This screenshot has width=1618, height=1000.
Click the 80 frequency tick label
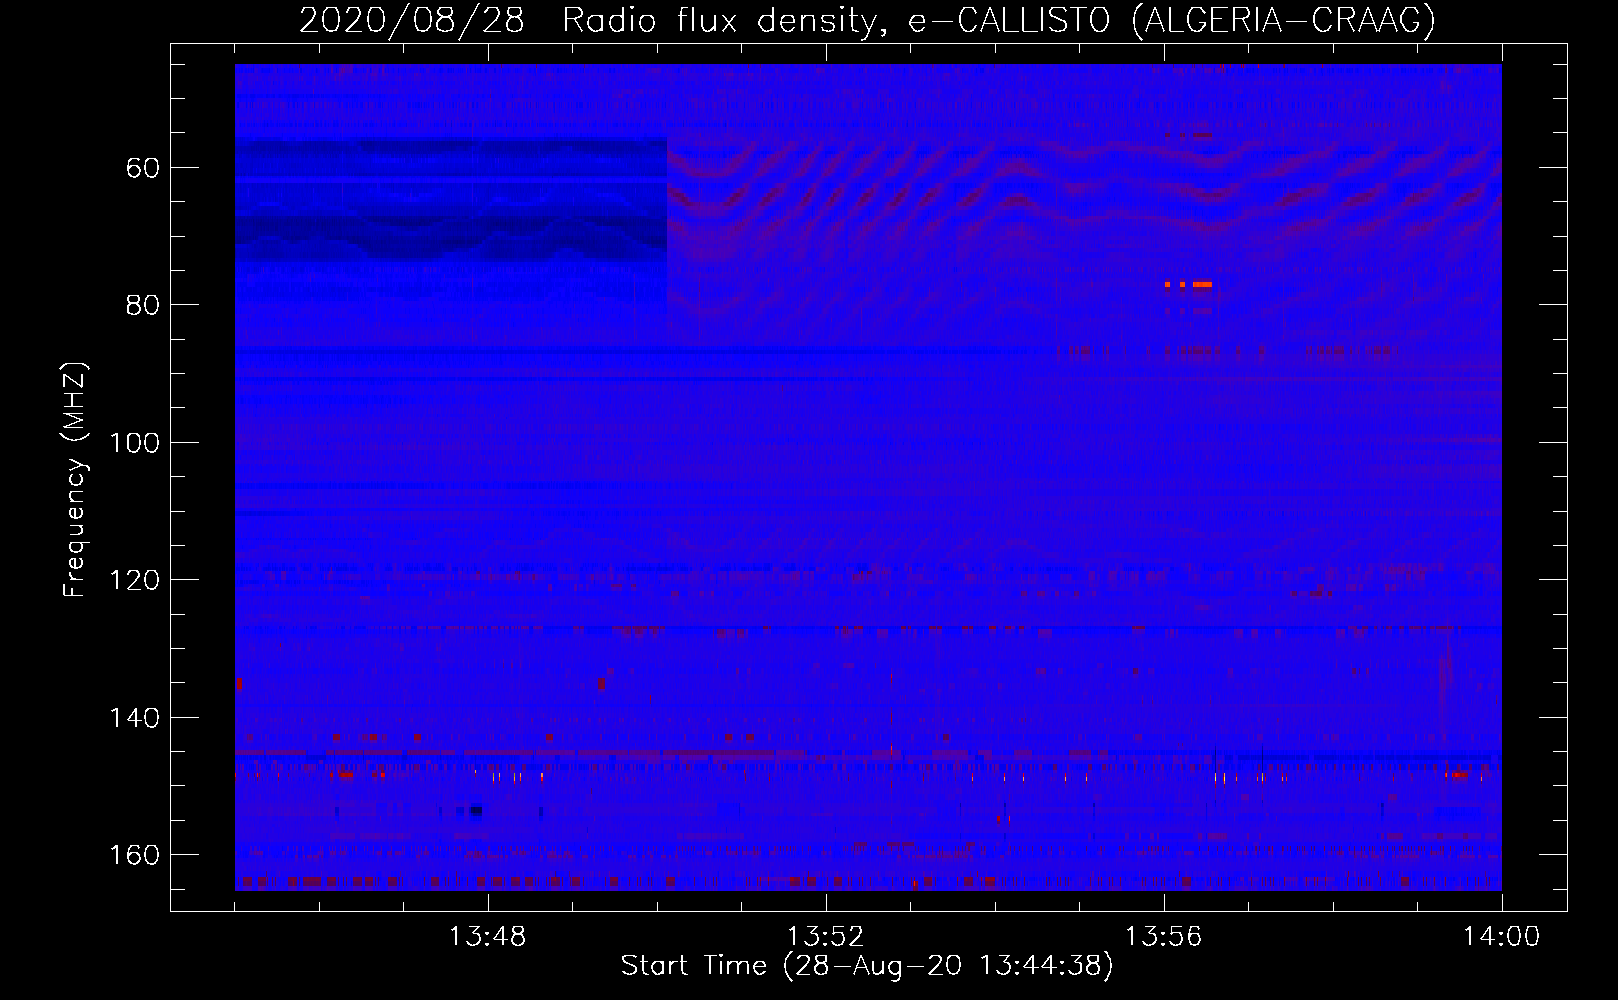143,305
